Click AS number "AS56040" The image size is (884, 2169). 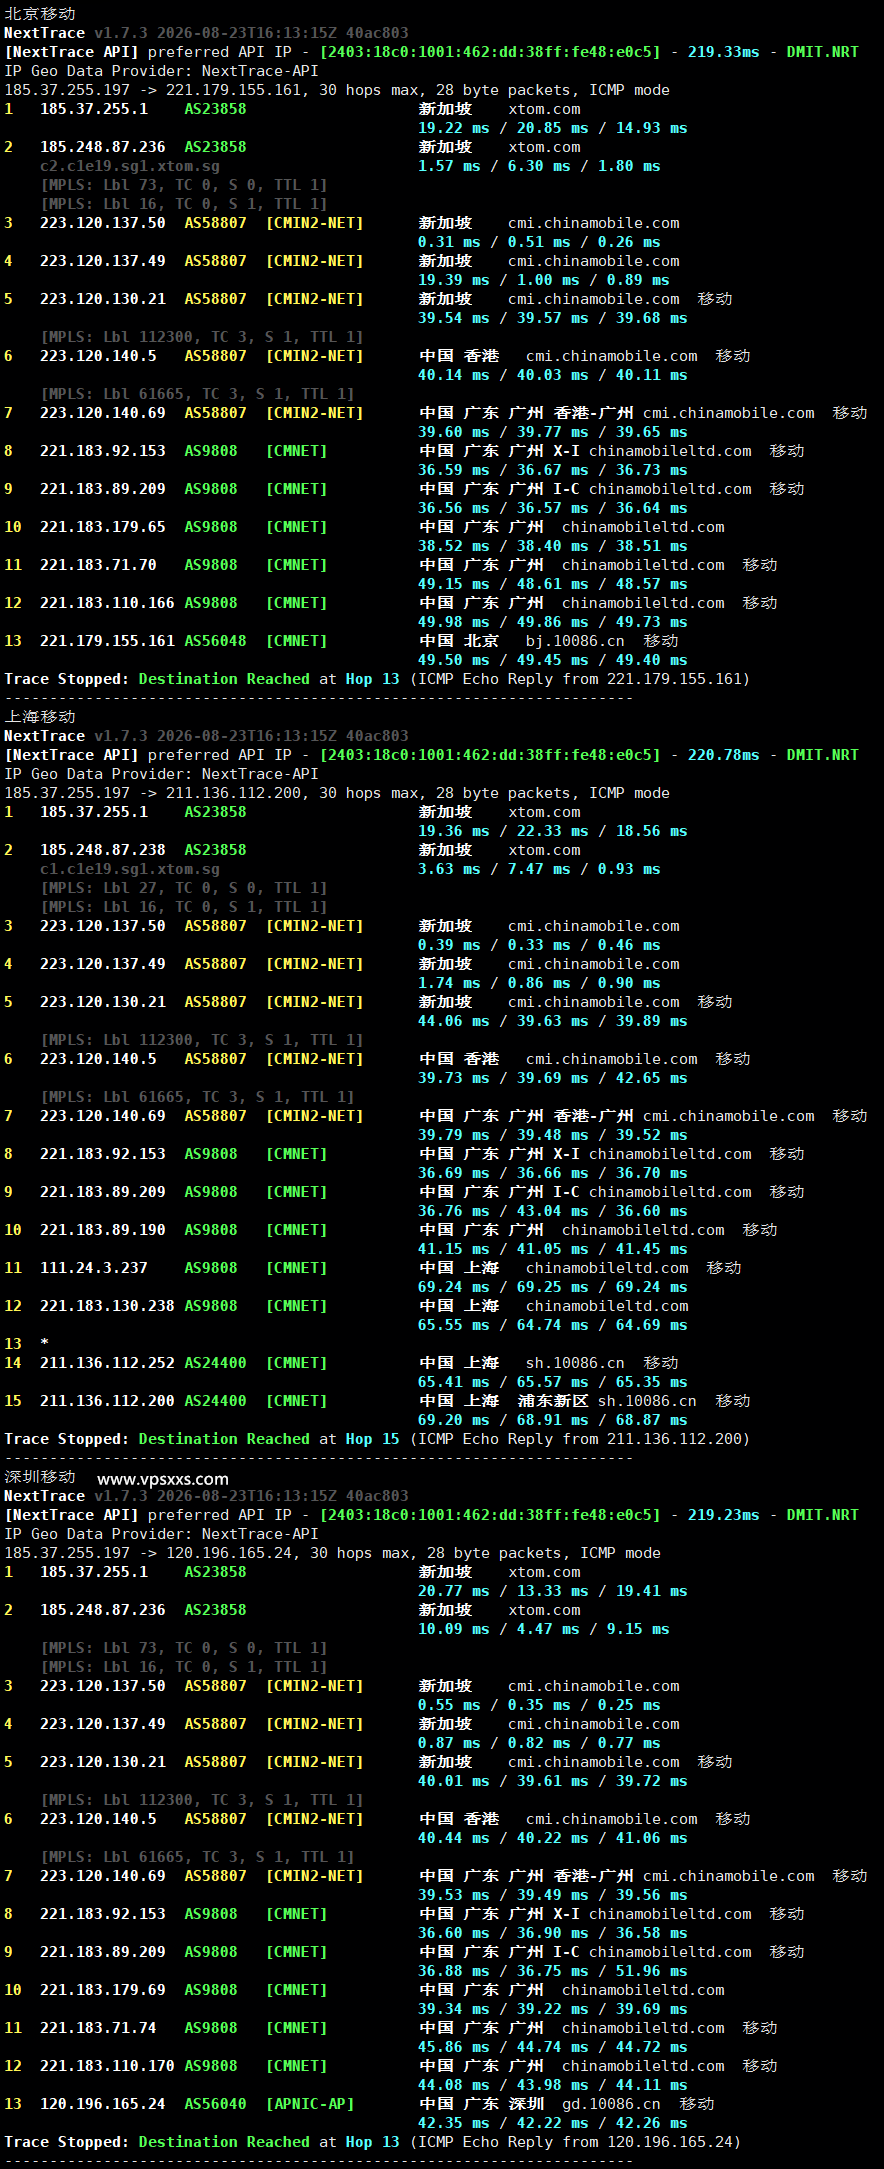(215, 2104)
